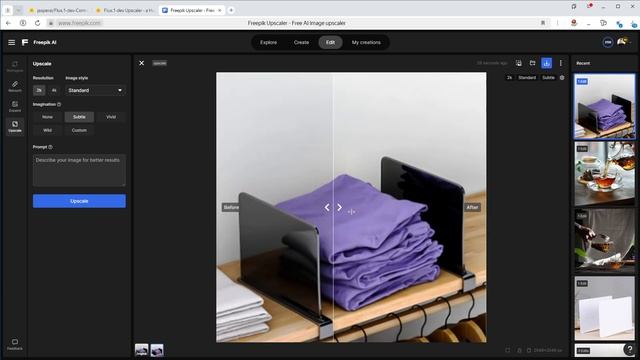Screen dimensions: 640x360
Task: Click the 2k tag above the image
Action: coord(509,78)
